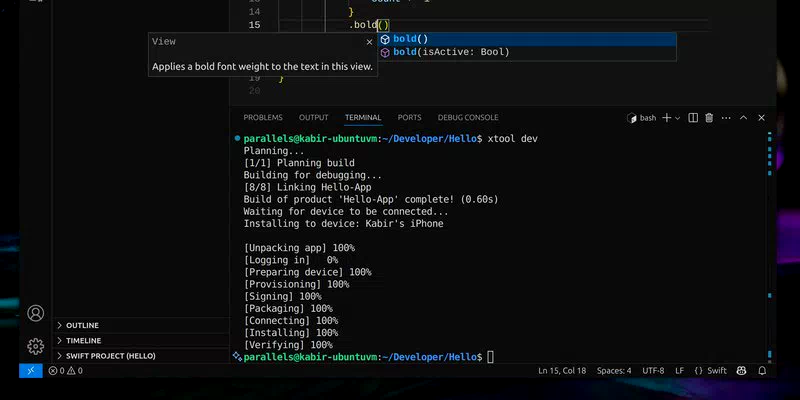Screen dimensions: 800x400
Task: Click the sparkle icon on the last prompt
Action: (x=237, y=357)
